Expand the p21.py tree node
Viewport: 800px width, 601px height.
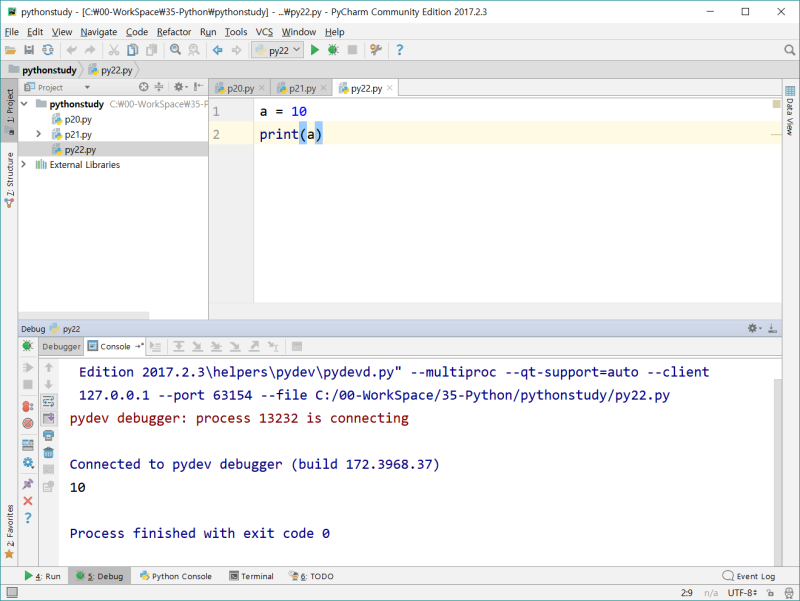[38, 134]
